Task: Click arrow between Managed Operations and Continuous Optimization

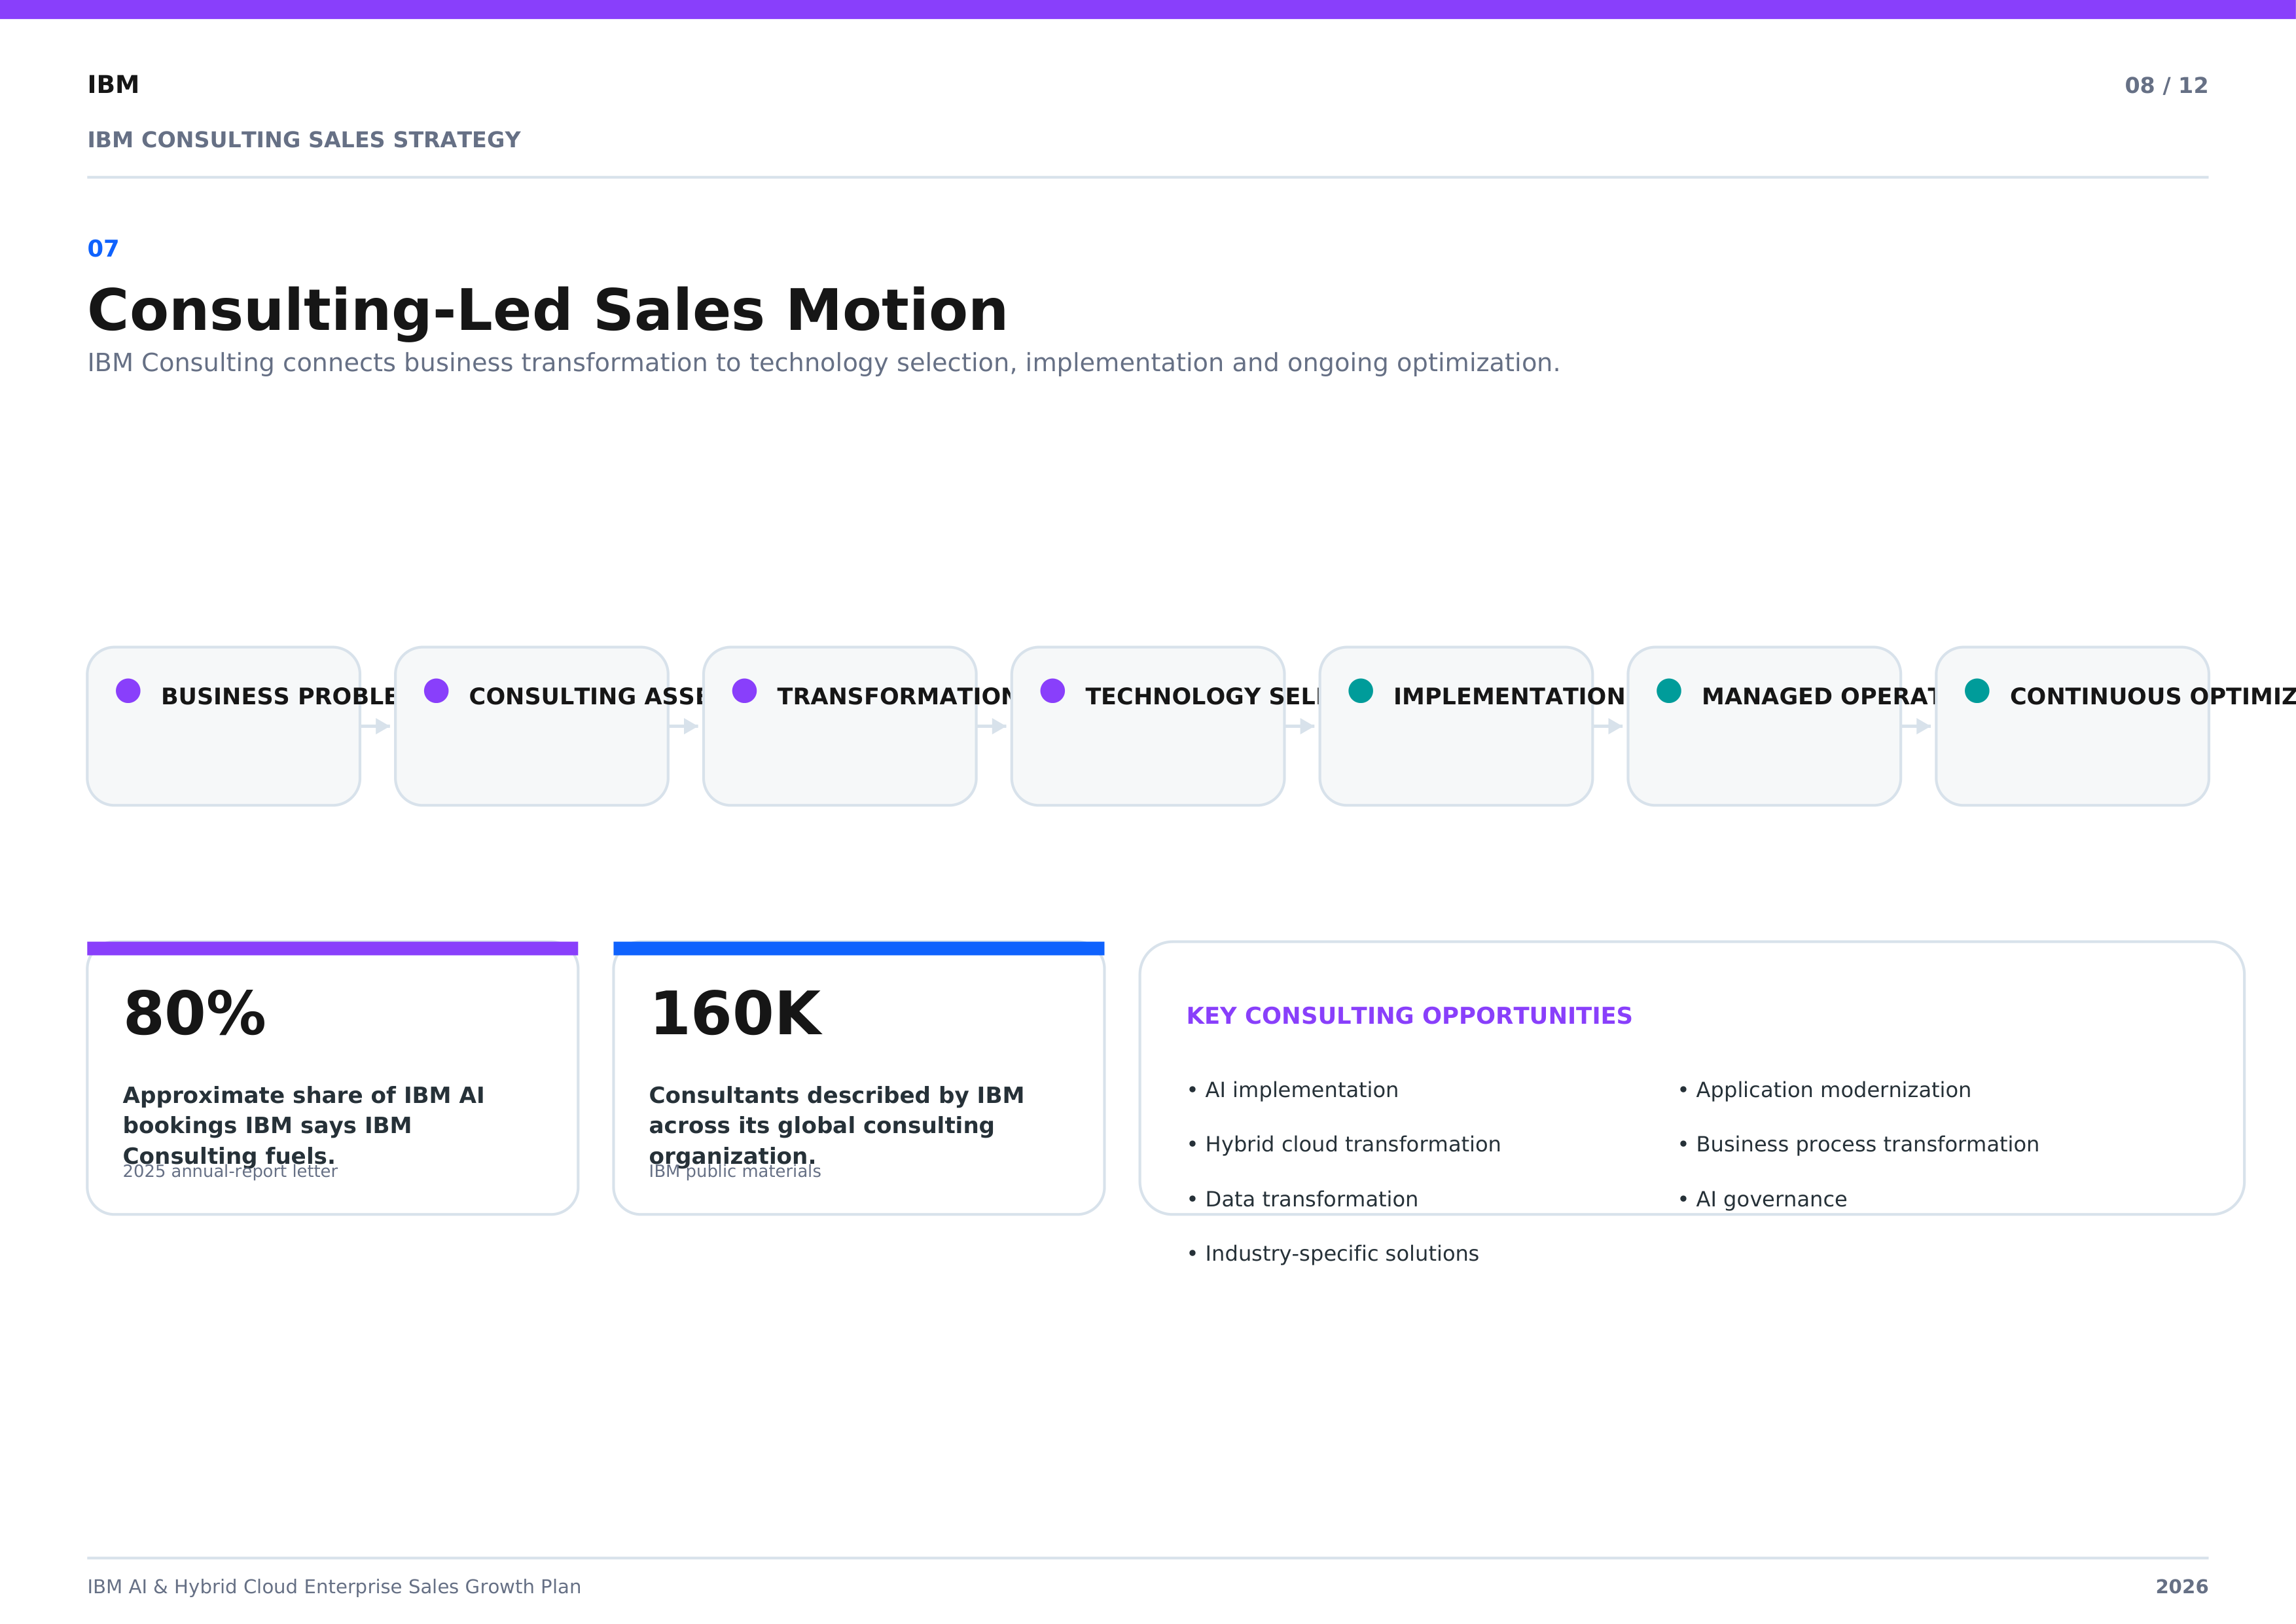Action: [x=1916, y=726]
